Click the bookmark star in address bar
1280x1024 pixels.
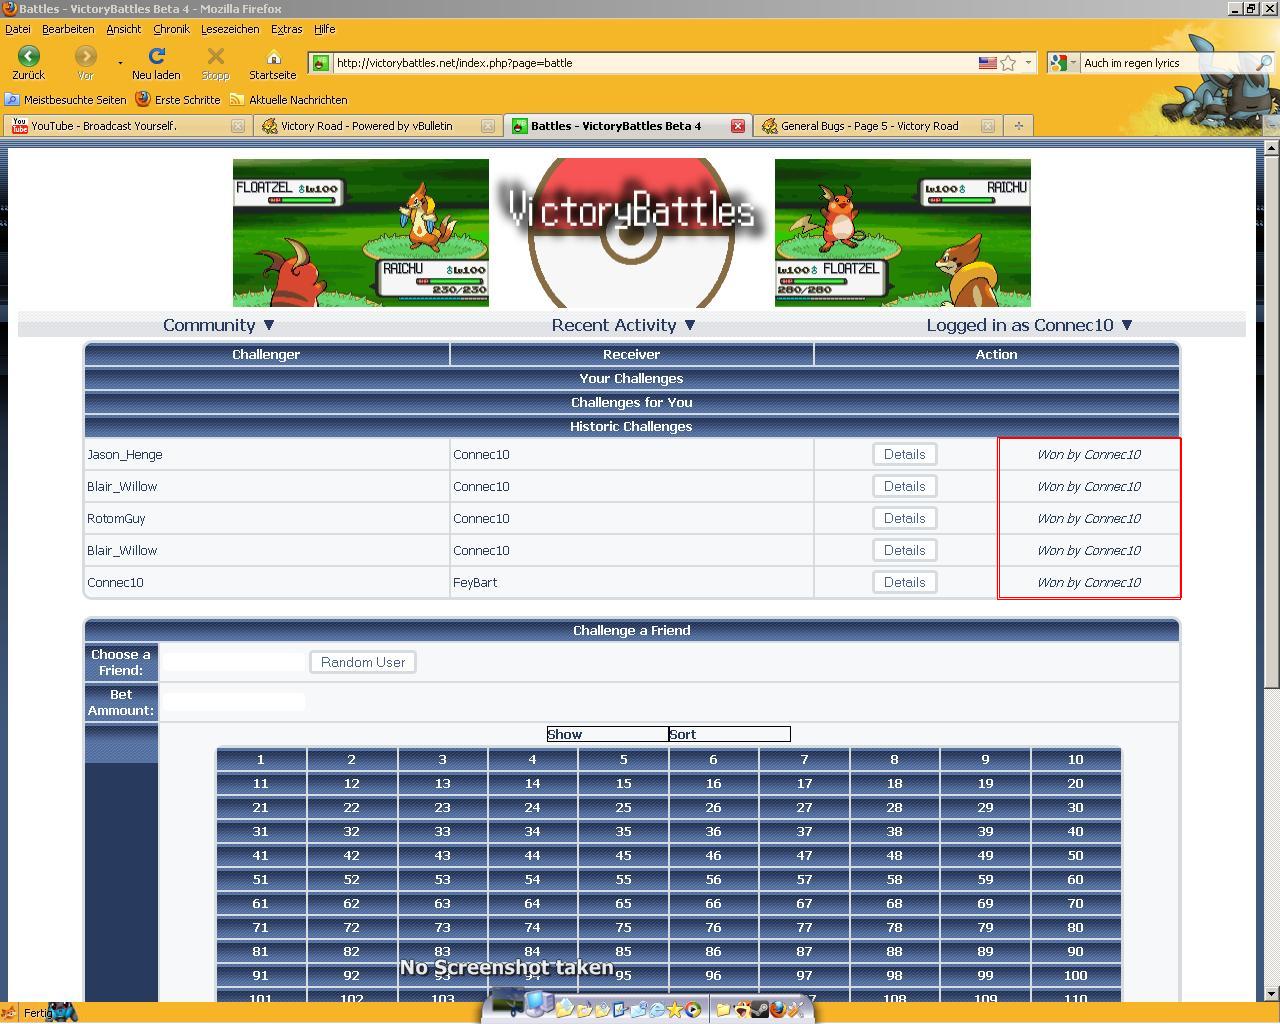[x=1008, y=63]
